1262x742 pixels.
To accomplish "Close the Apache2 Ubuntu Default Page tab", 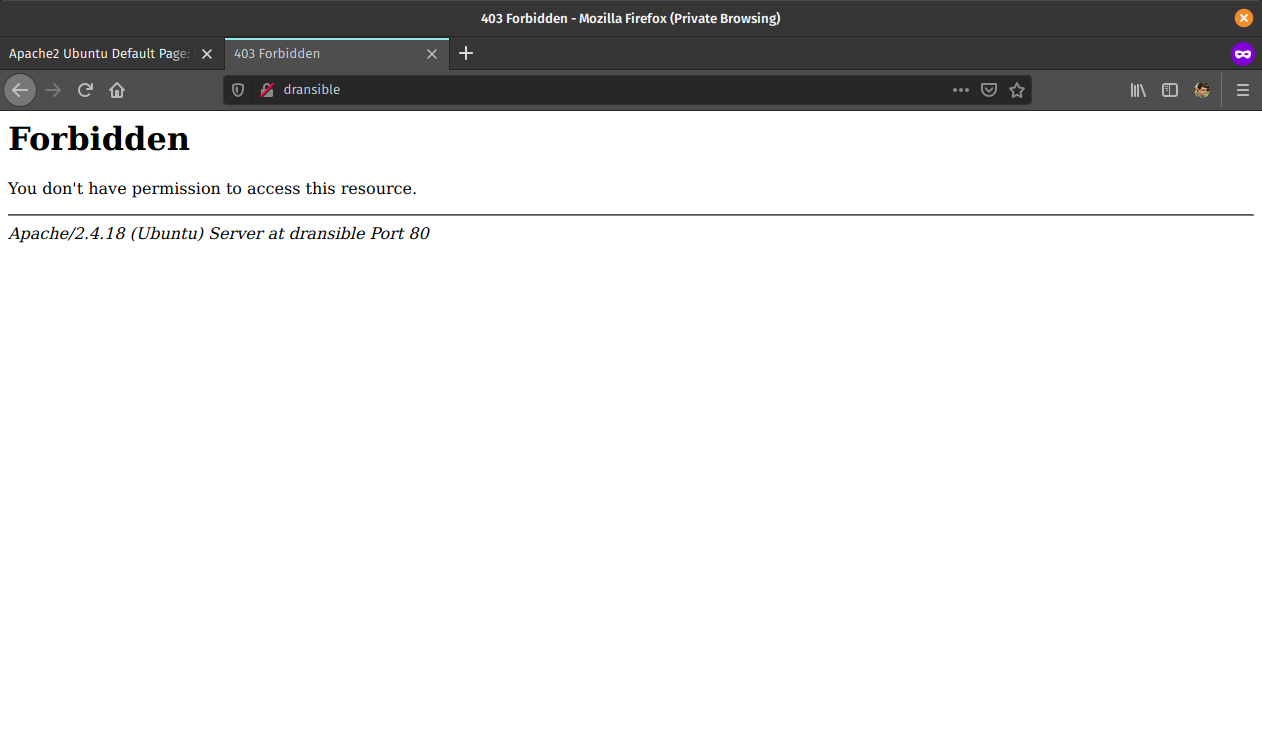I will [207, 54].
